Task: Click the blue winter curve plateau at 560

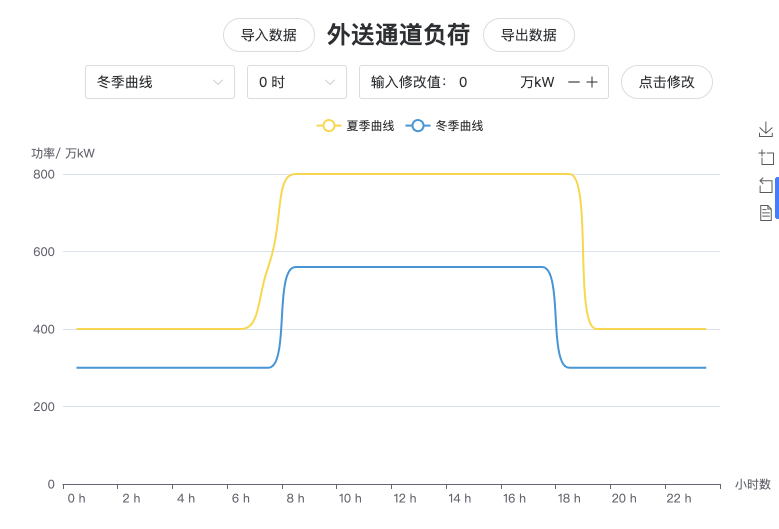Action: (420, 267)
